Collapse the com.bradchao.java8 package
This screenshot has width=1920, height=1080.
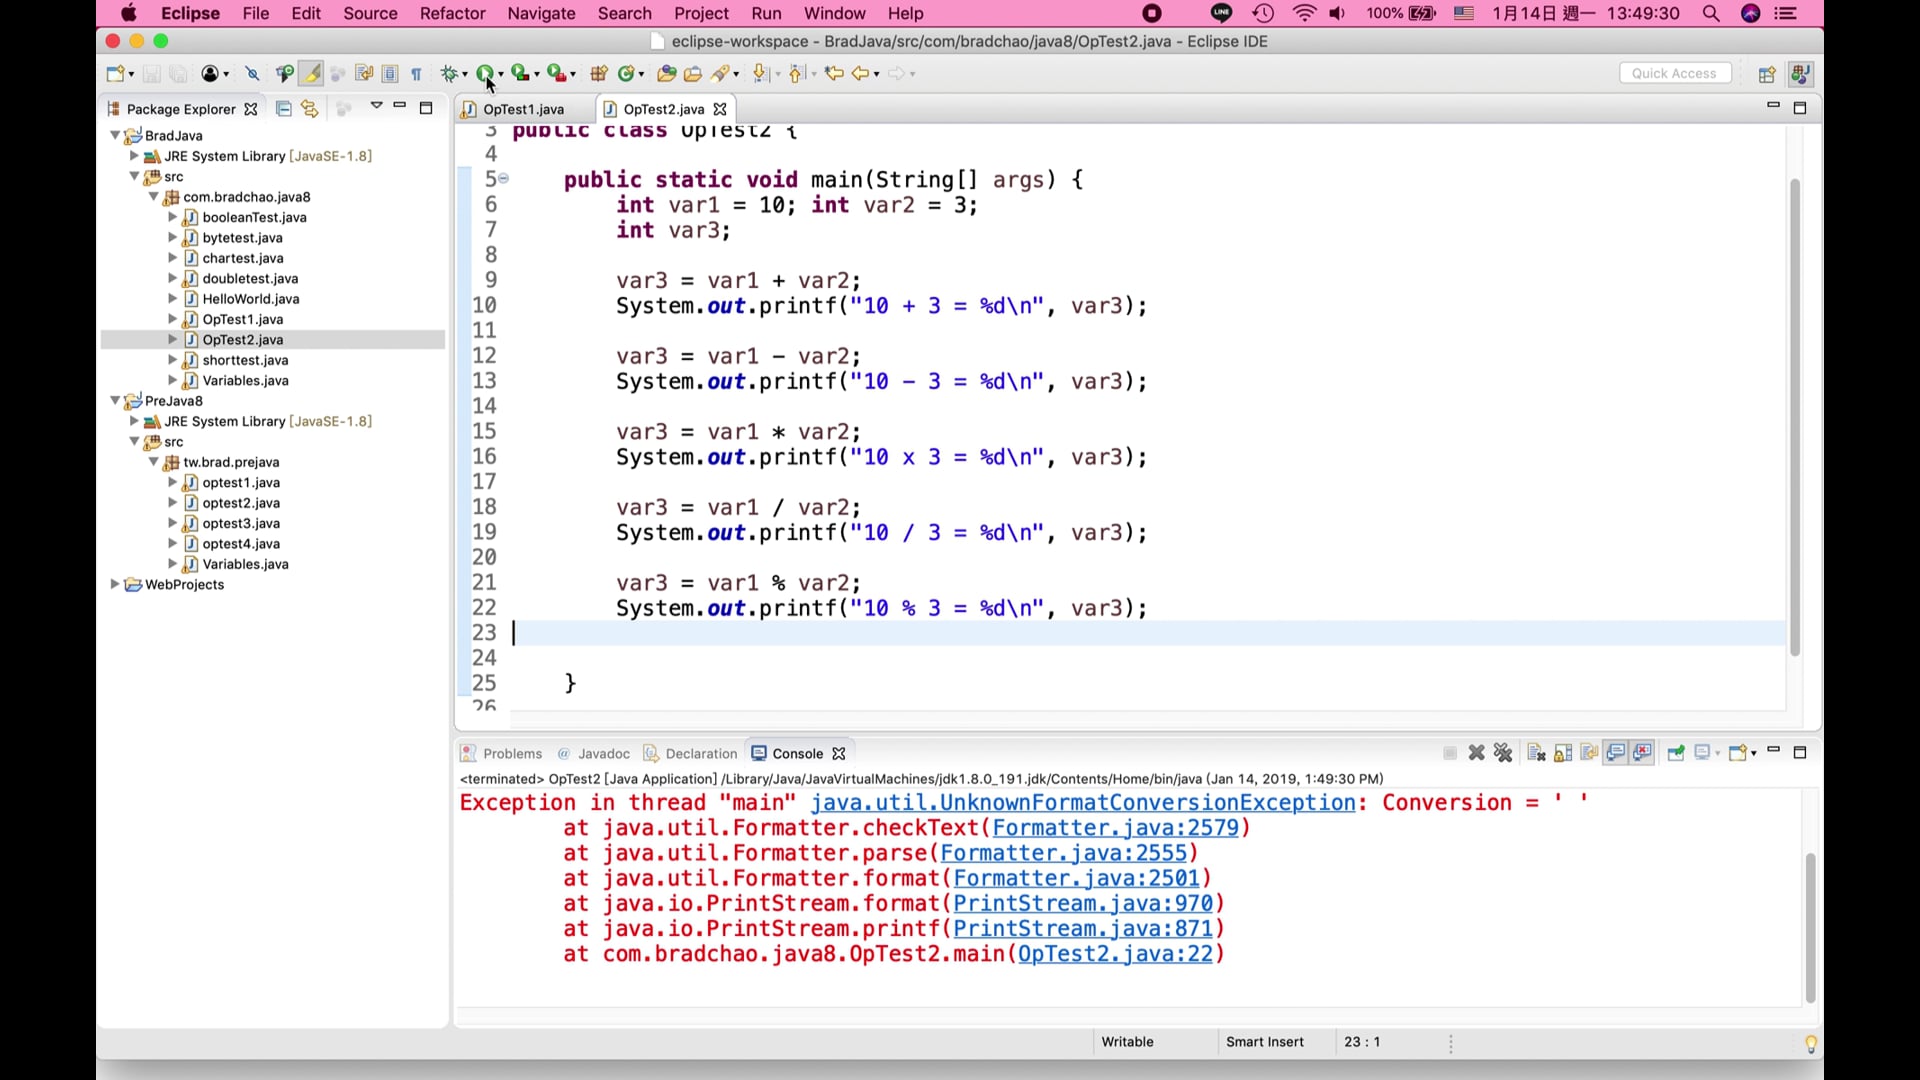(x=152, y=197)
